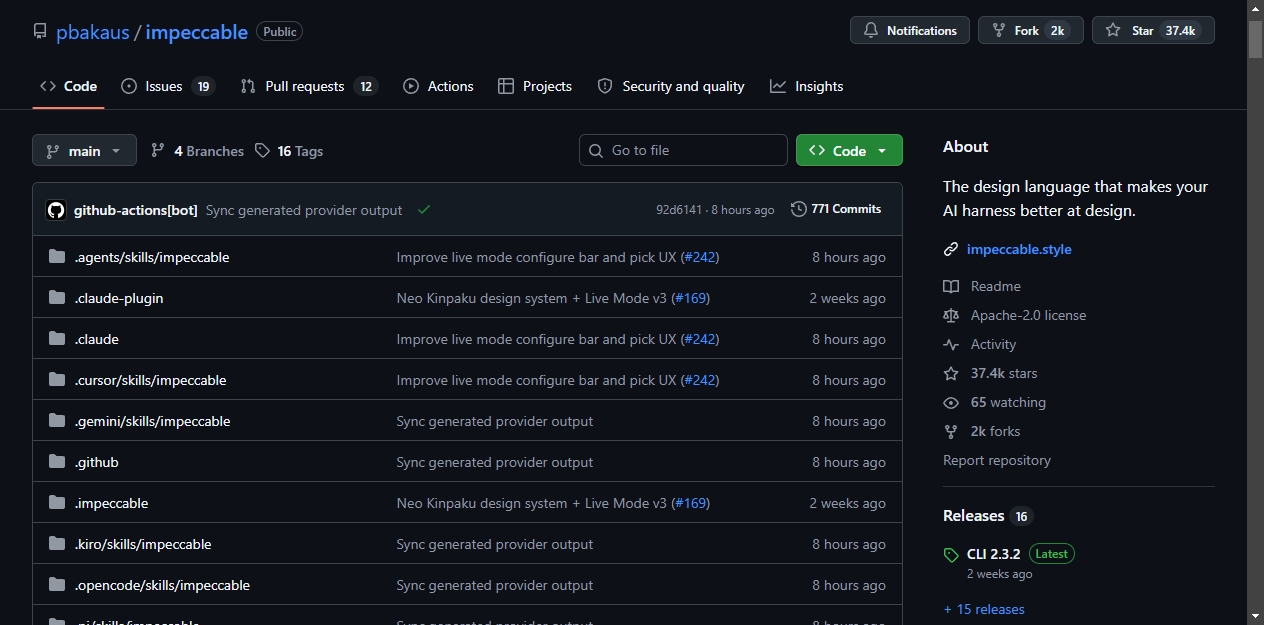Viewport: 1264px width, 625px height.
Task: Click the vertical scrollbar up arrow
Action: [x=1256, y=8]
